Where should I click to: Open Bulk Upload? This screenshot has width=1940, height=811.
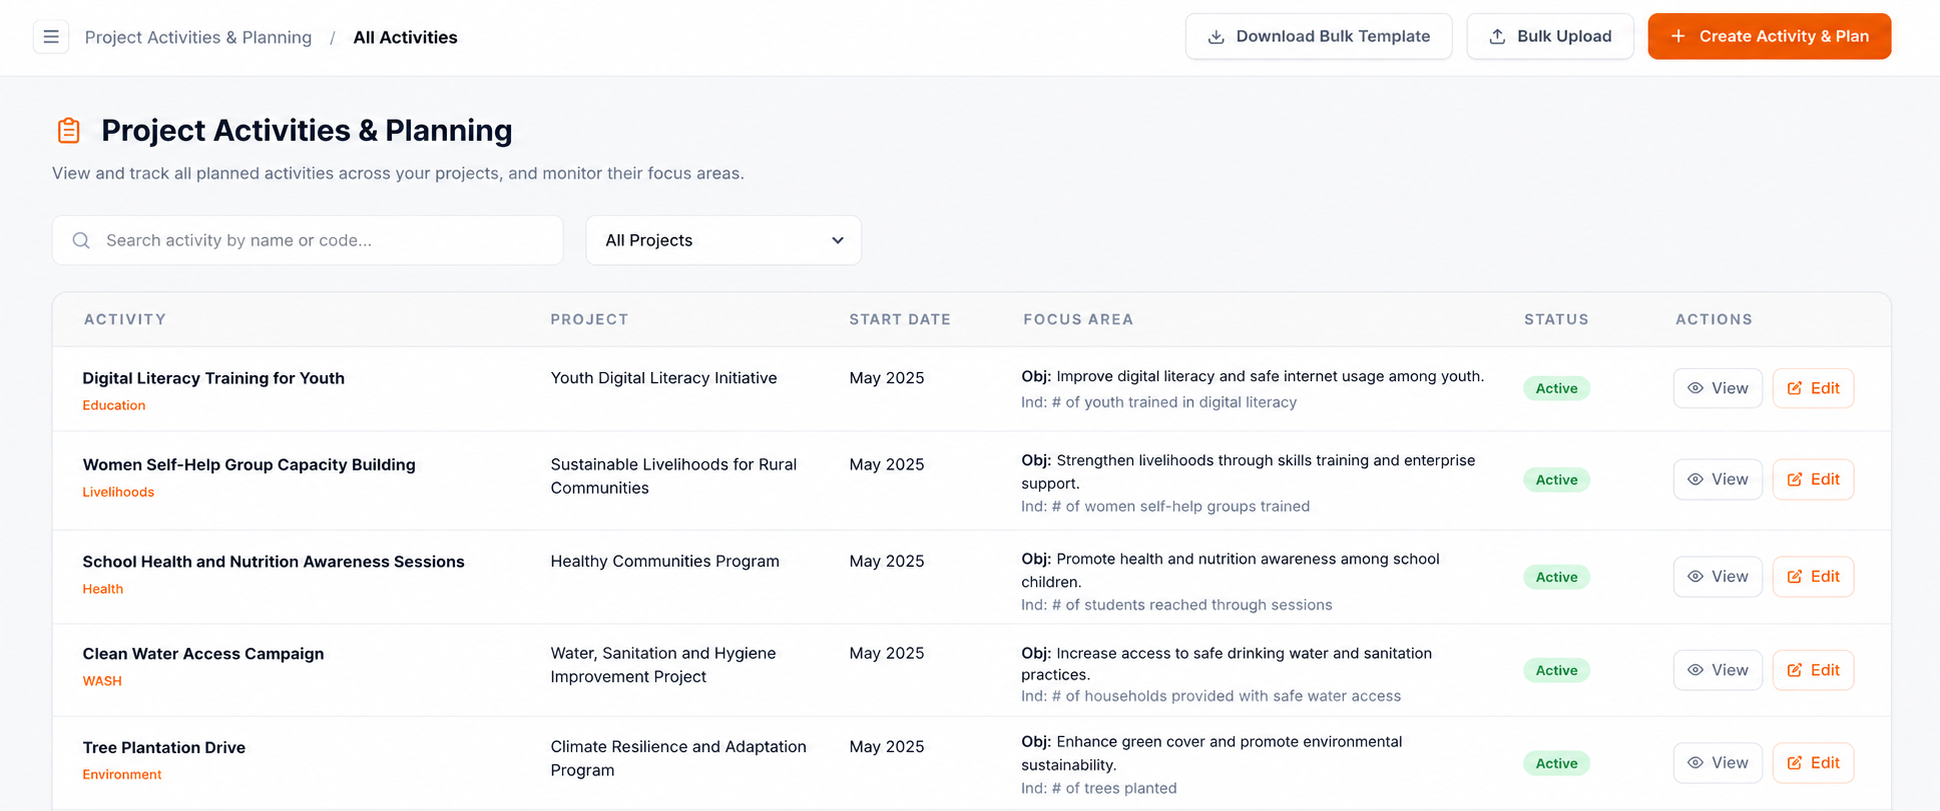tap(1550, 36)
